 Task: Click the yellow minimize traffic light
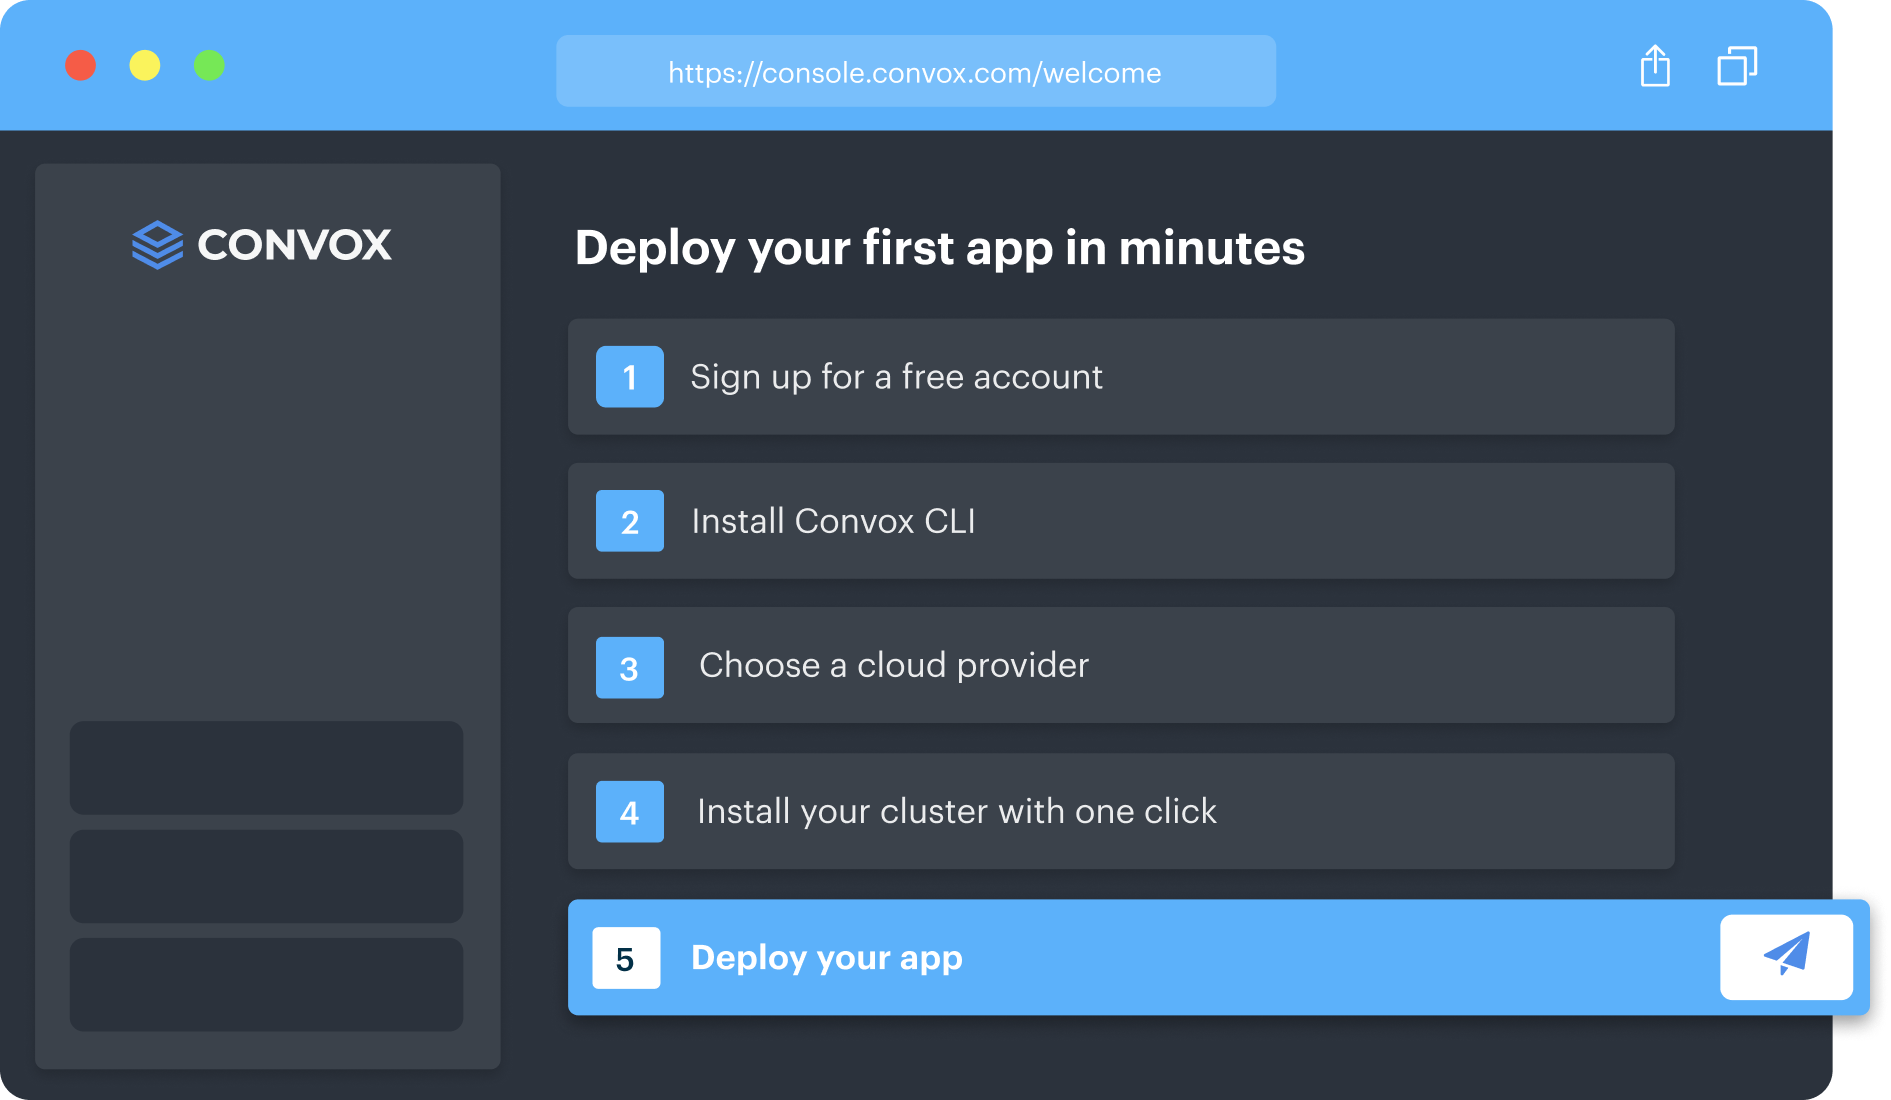click(145, 66)
